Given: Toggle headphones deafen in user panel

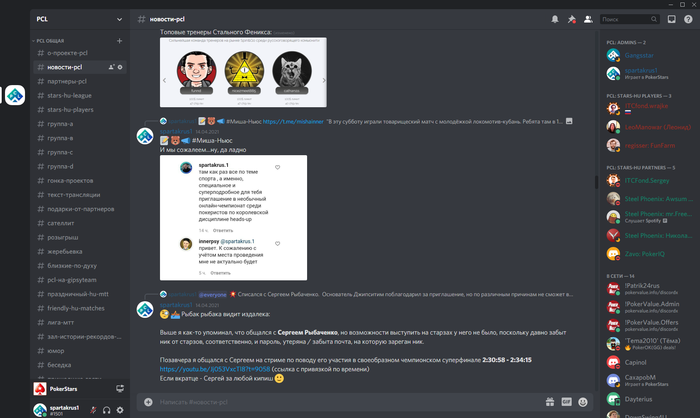Looking at the screenshot, I should click(x=106, y=410).
